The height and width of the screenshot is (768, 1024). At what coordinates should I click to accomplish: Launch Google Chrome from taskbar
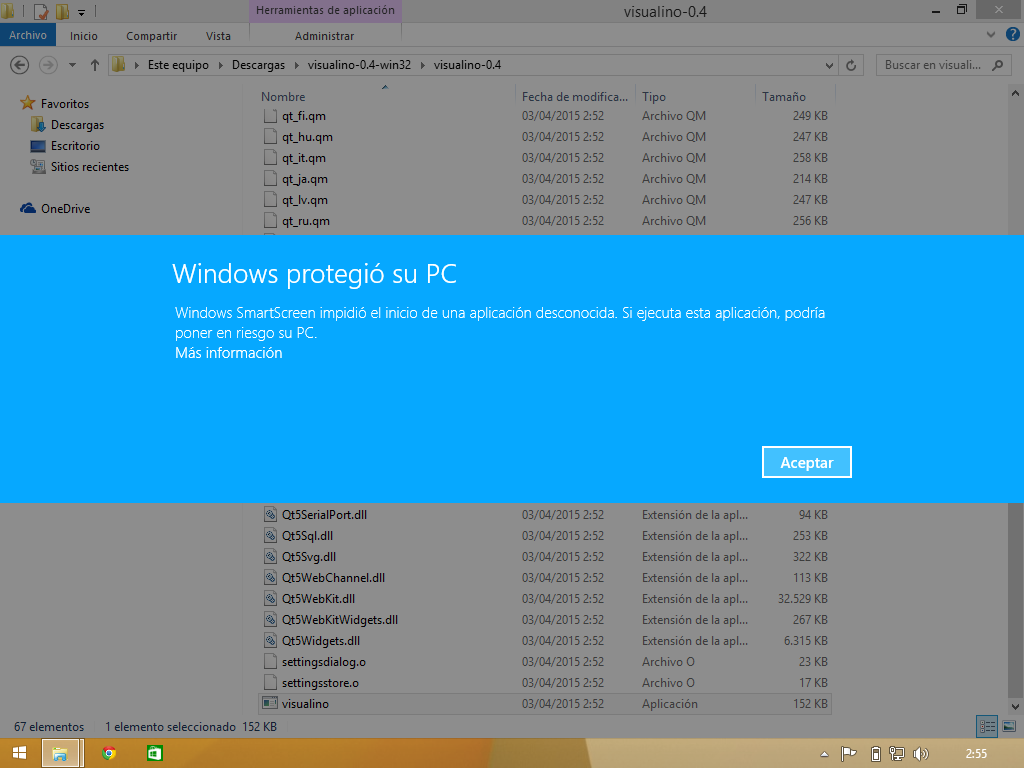pos(109,753)
